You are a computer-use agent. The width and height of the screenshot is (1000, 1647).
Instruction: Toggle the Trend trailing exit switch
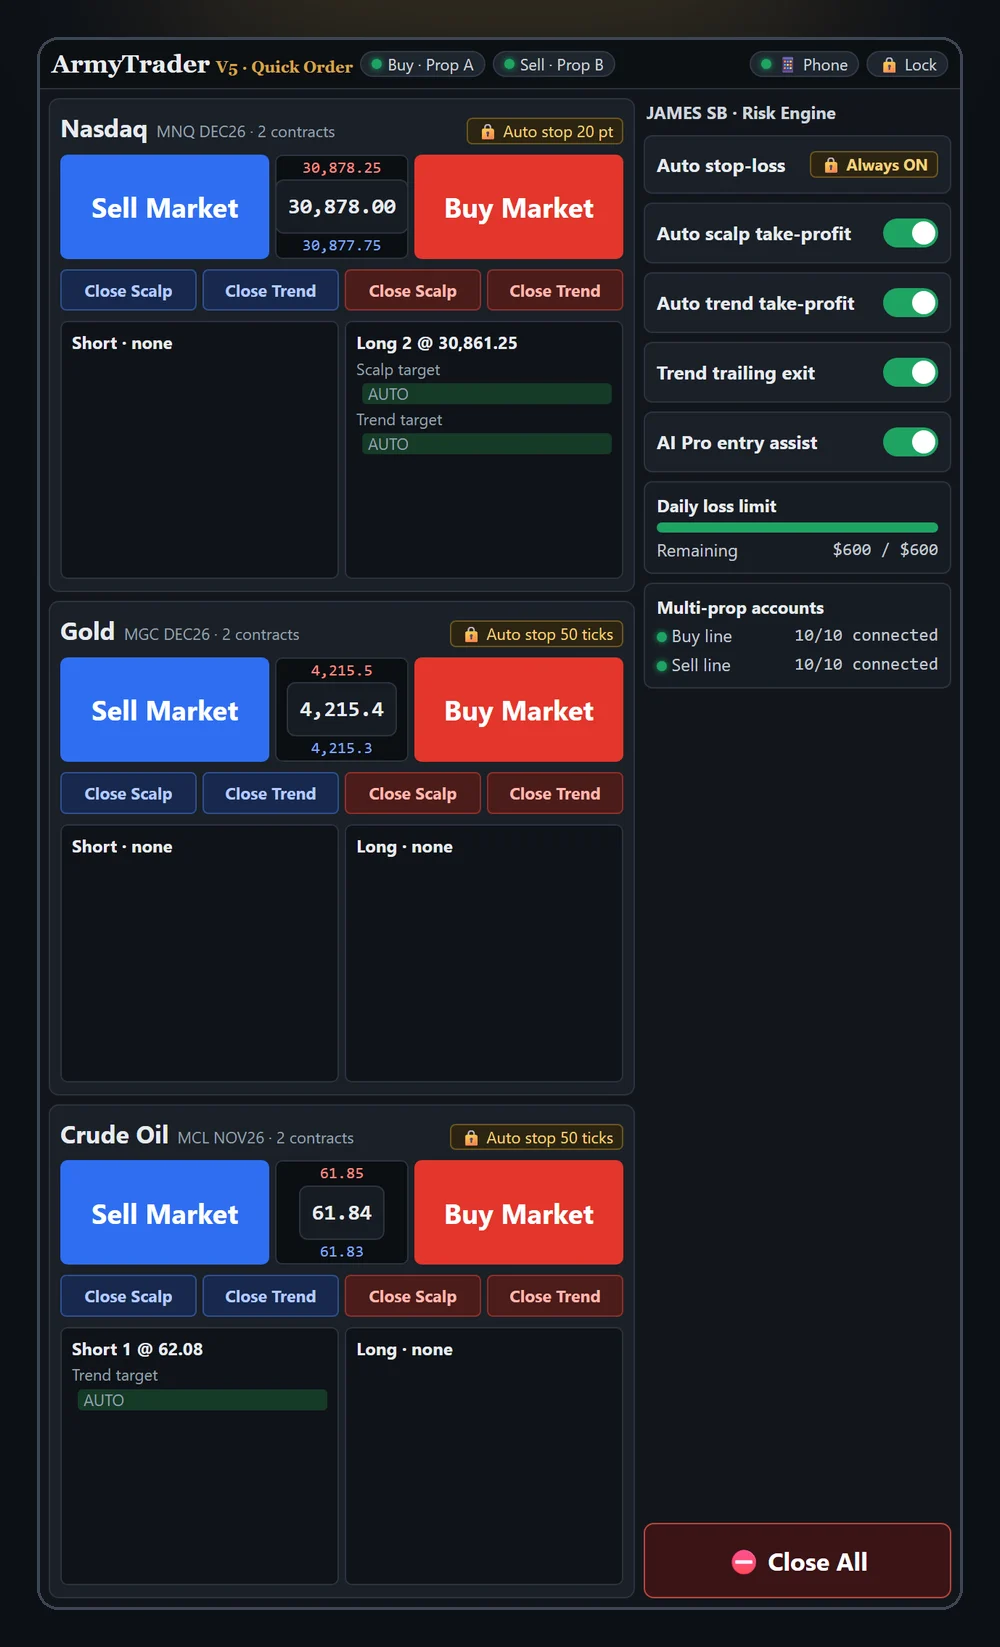point(910,373)
